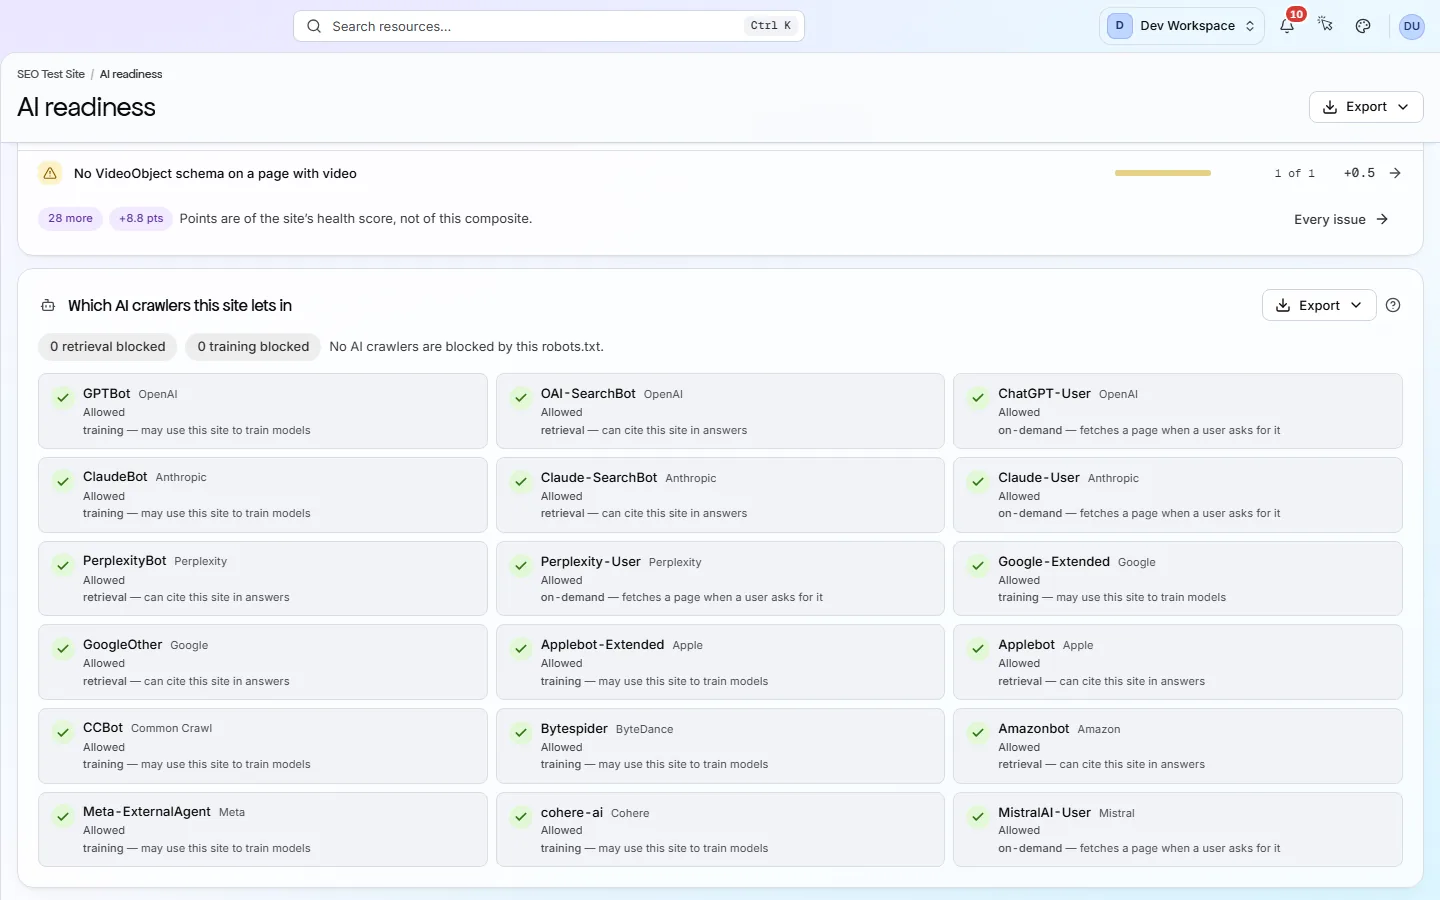The width and height of the screenshot is (1440, 900).
Task: Click the CCBot allowed check icon
Action: [63, 732]
